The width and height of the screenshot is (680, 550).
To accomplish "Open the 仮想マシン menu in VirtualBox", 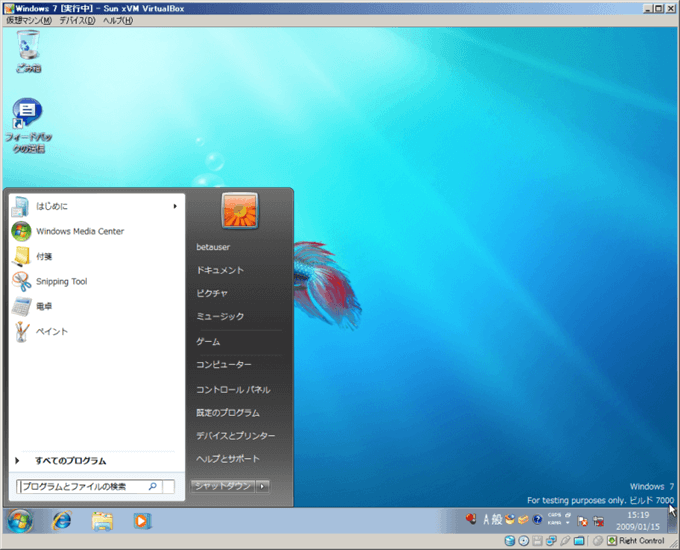I will point(28,20).
